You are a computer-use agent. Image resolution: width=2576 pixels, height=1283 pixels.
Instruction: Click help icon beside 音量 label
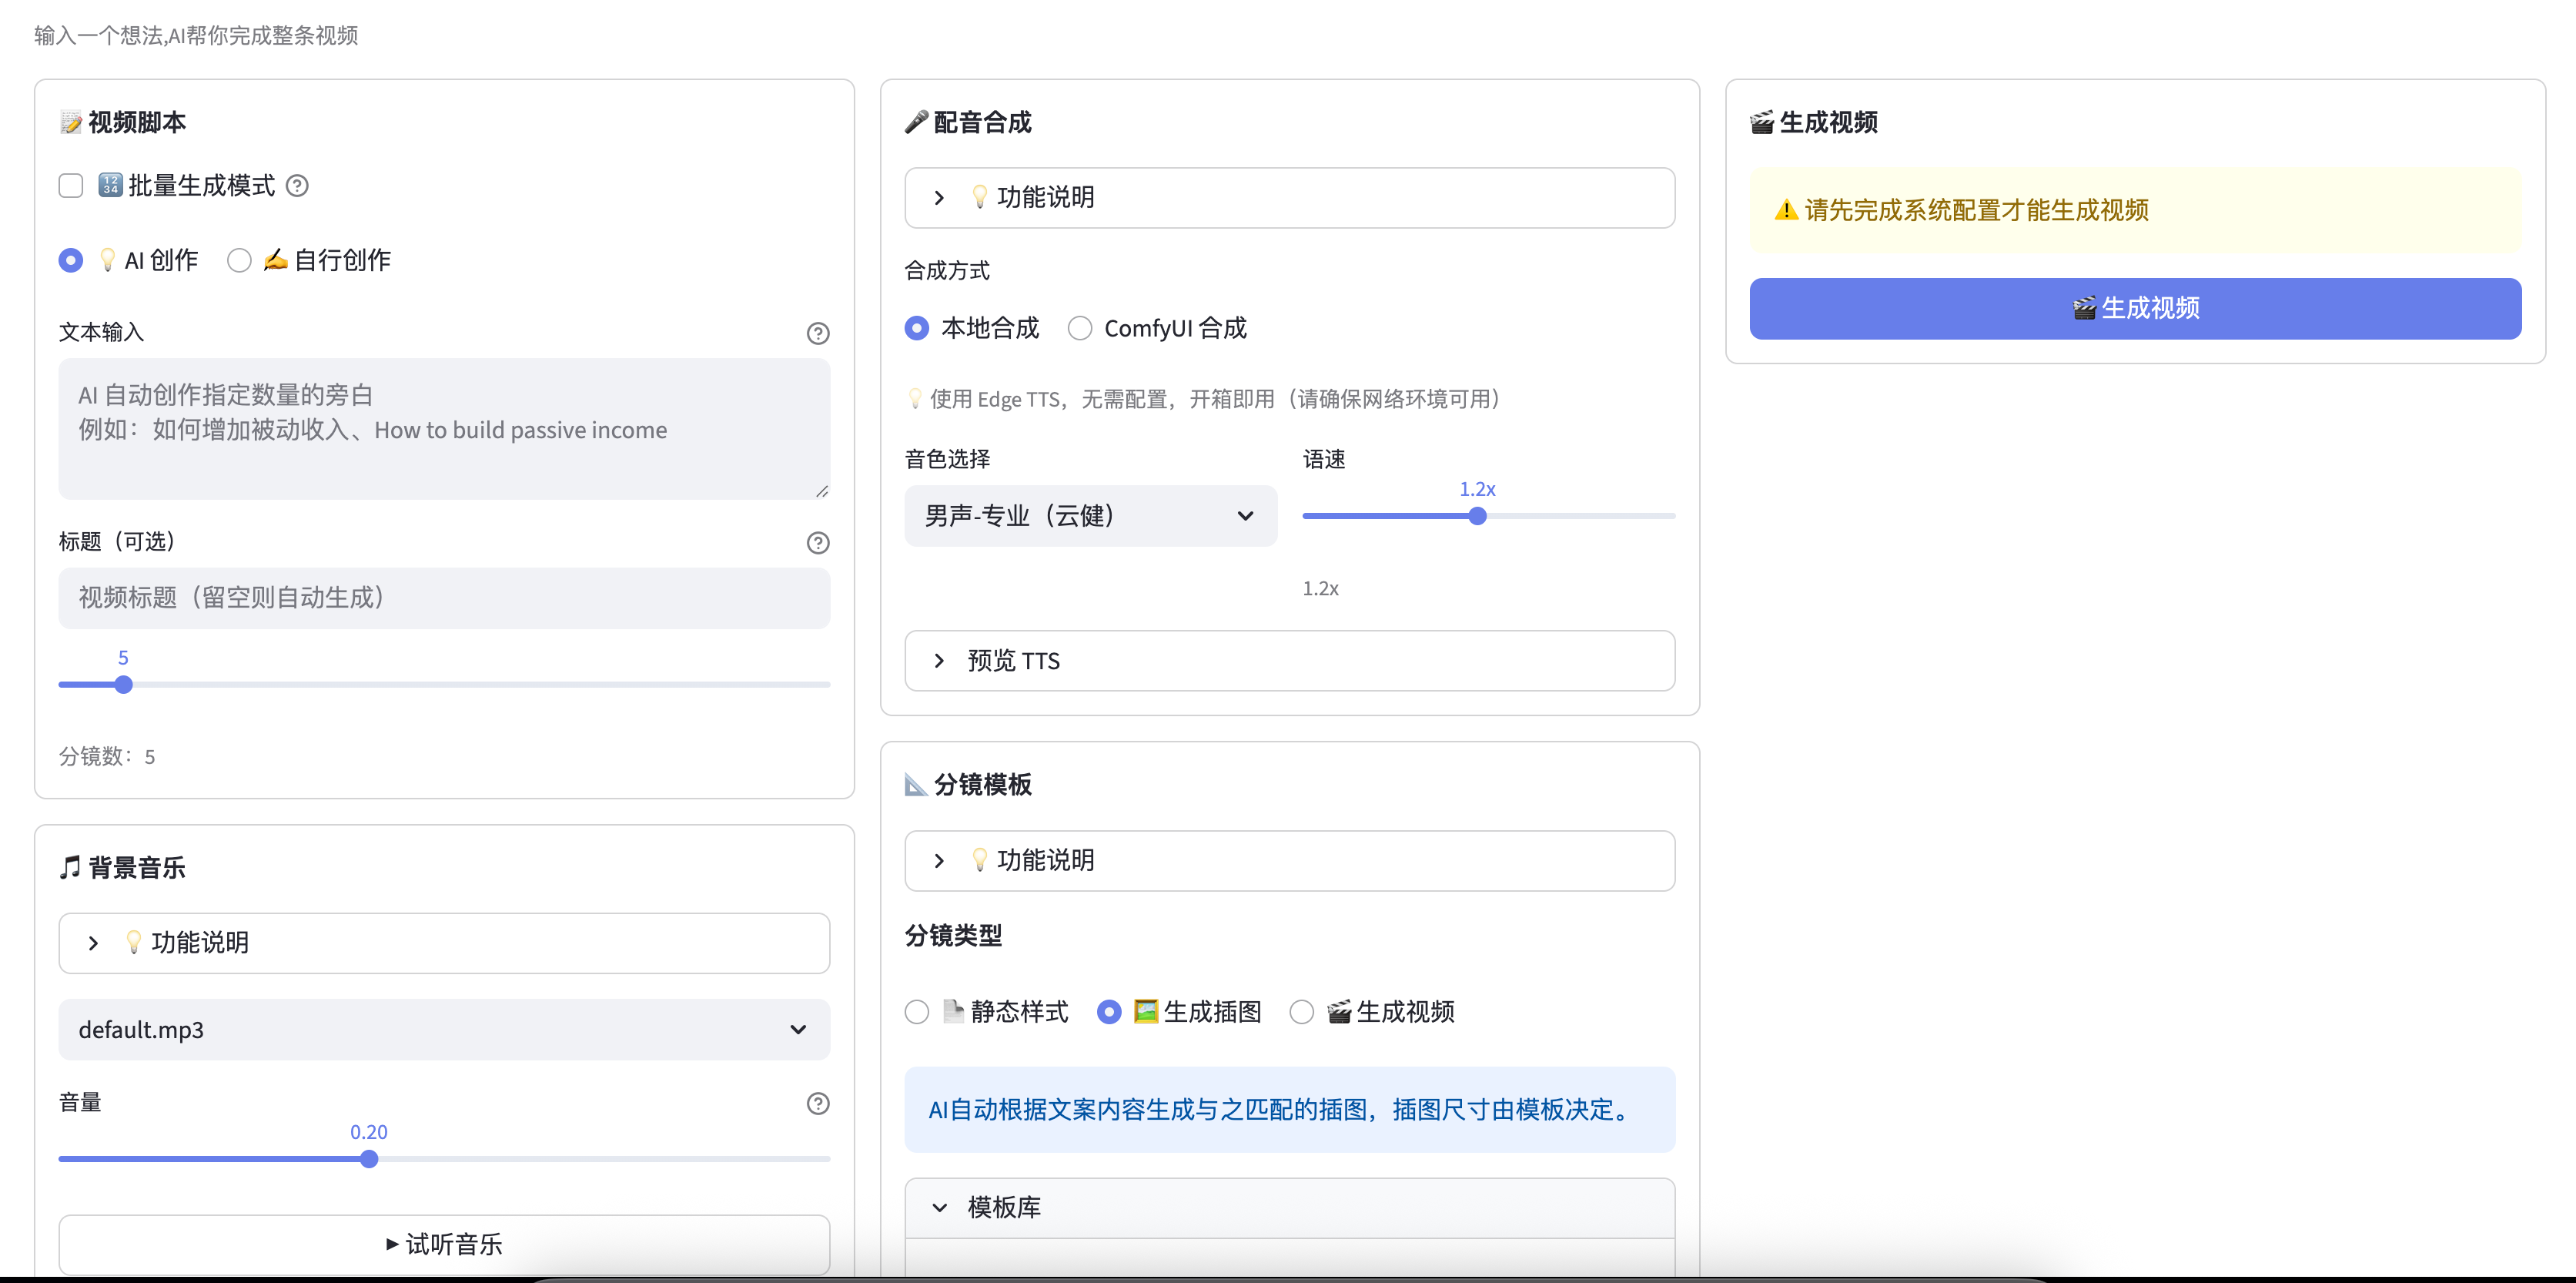click(817, 1103)
